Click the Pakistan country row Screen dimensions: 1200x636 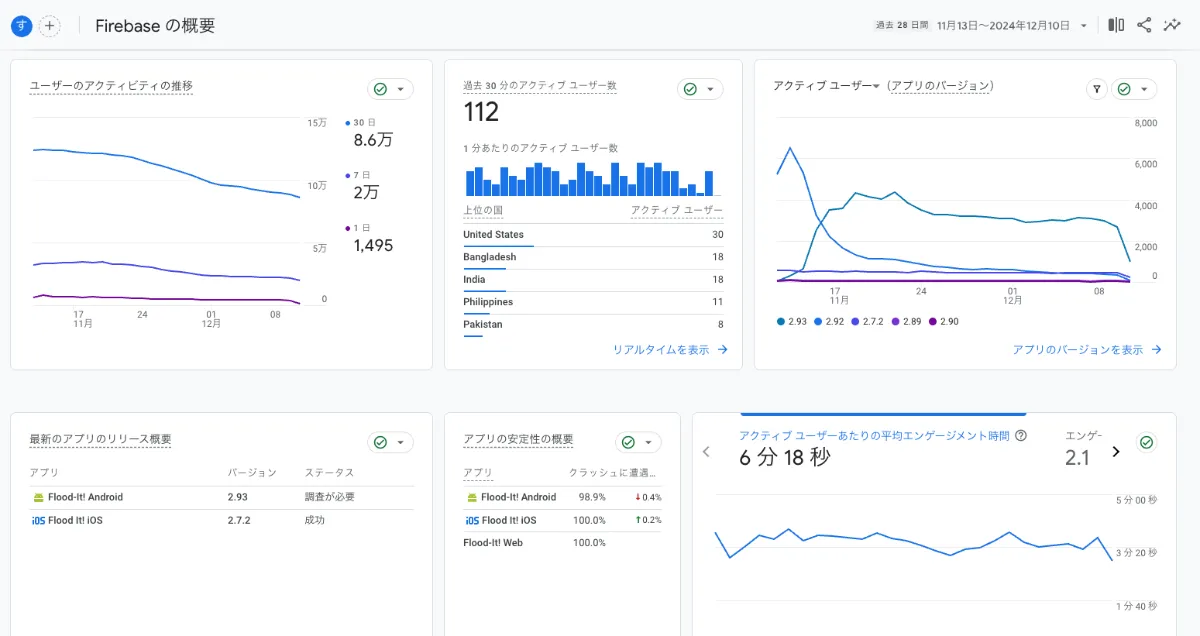593,325
